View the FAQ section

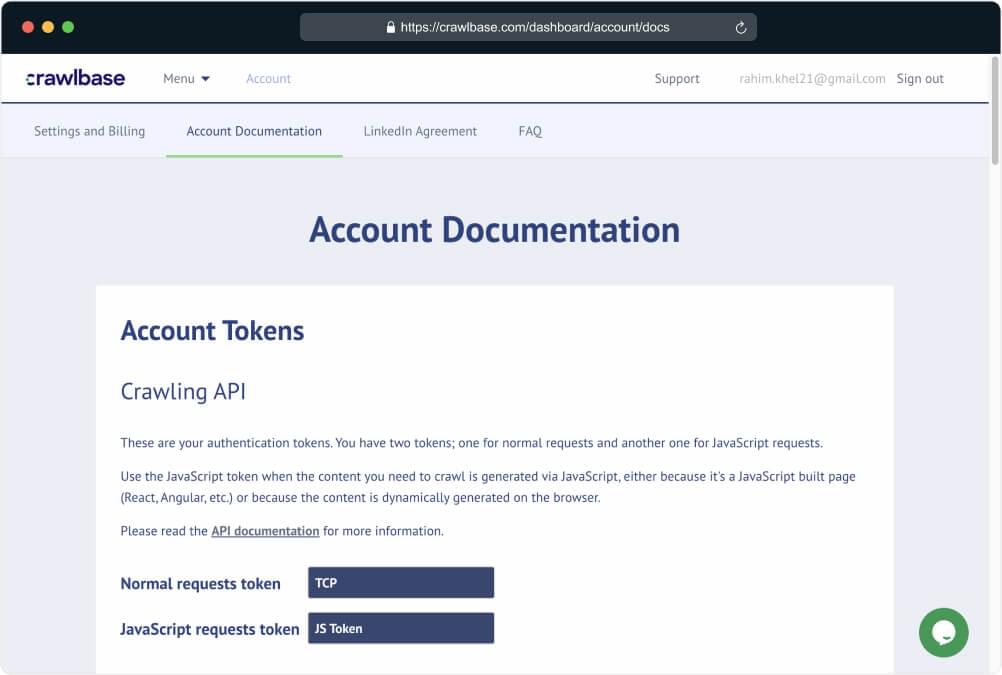tap(529, 131)
